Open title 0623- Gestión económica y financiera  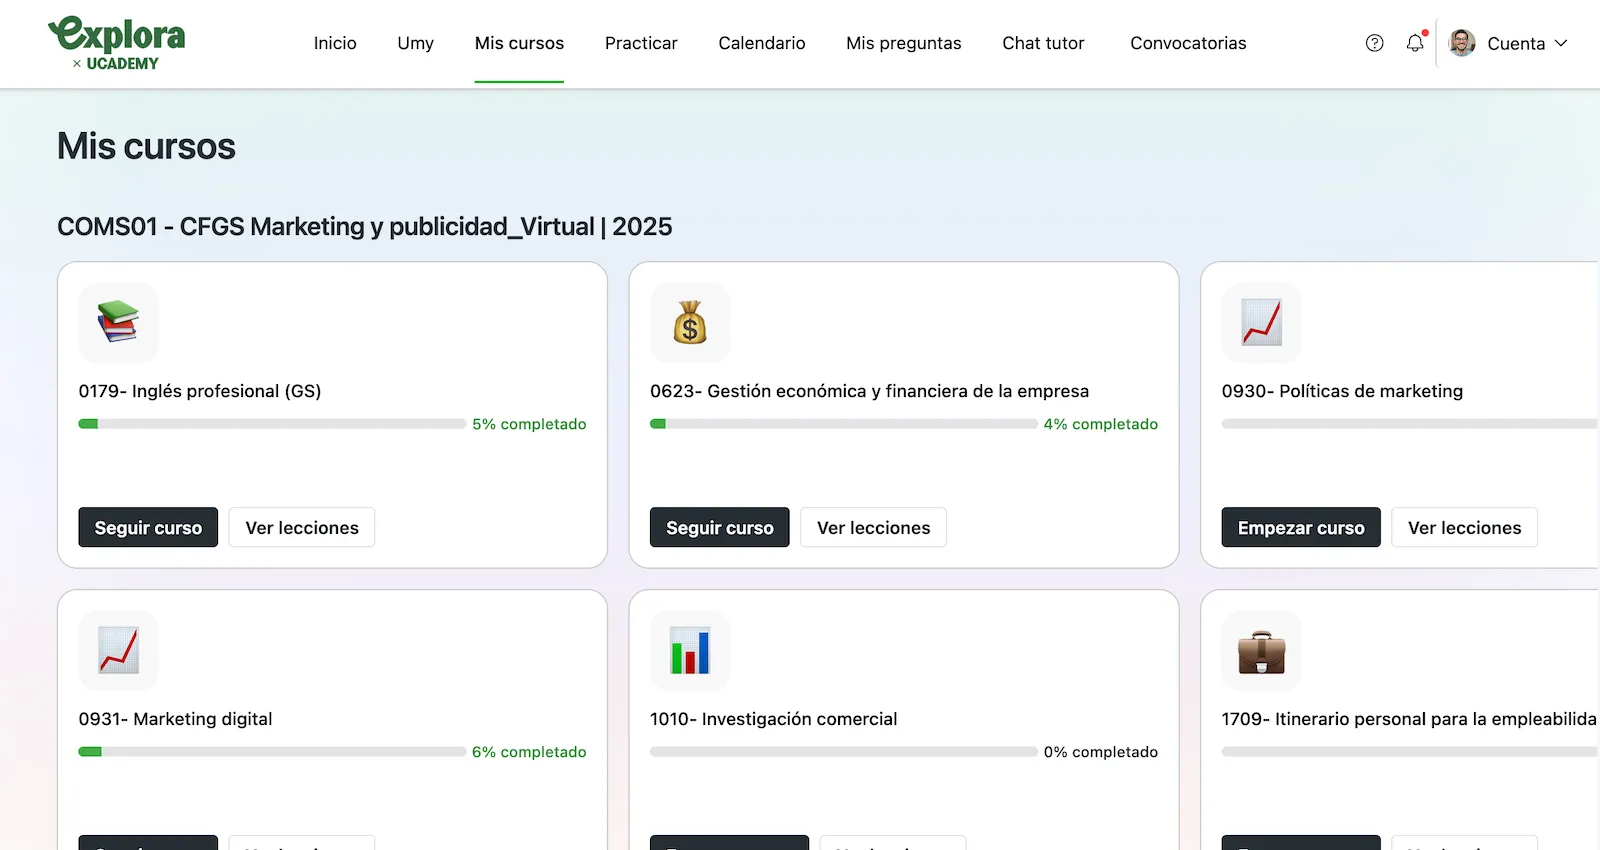click(869, 391)
